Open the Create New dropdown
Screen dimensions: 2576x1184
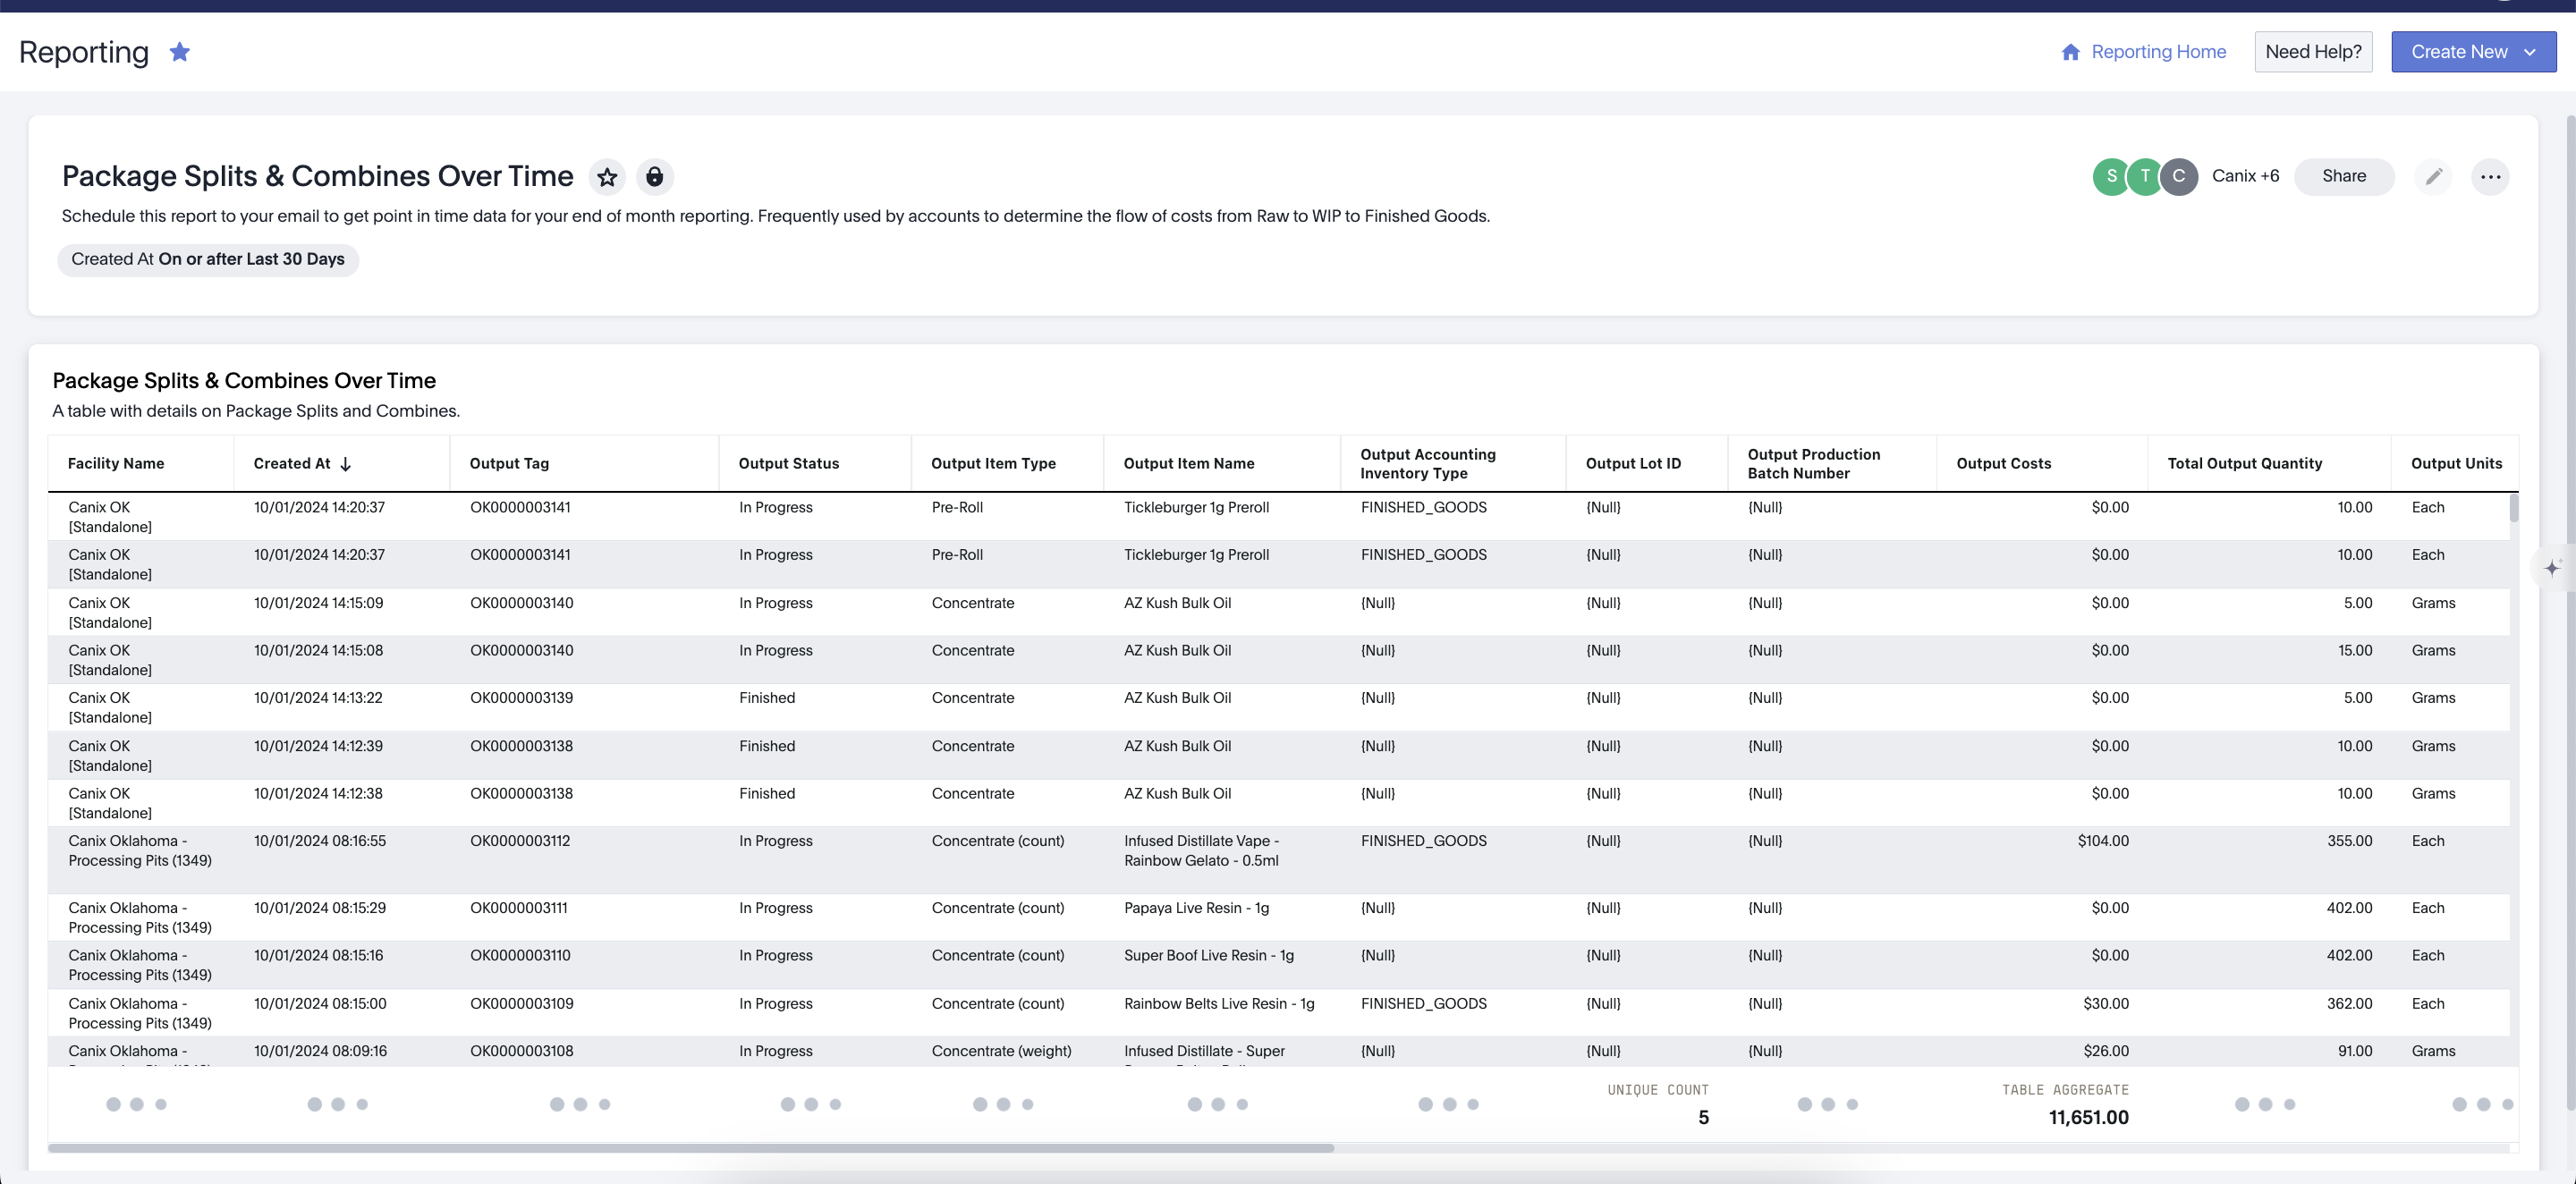(2472, 52)
